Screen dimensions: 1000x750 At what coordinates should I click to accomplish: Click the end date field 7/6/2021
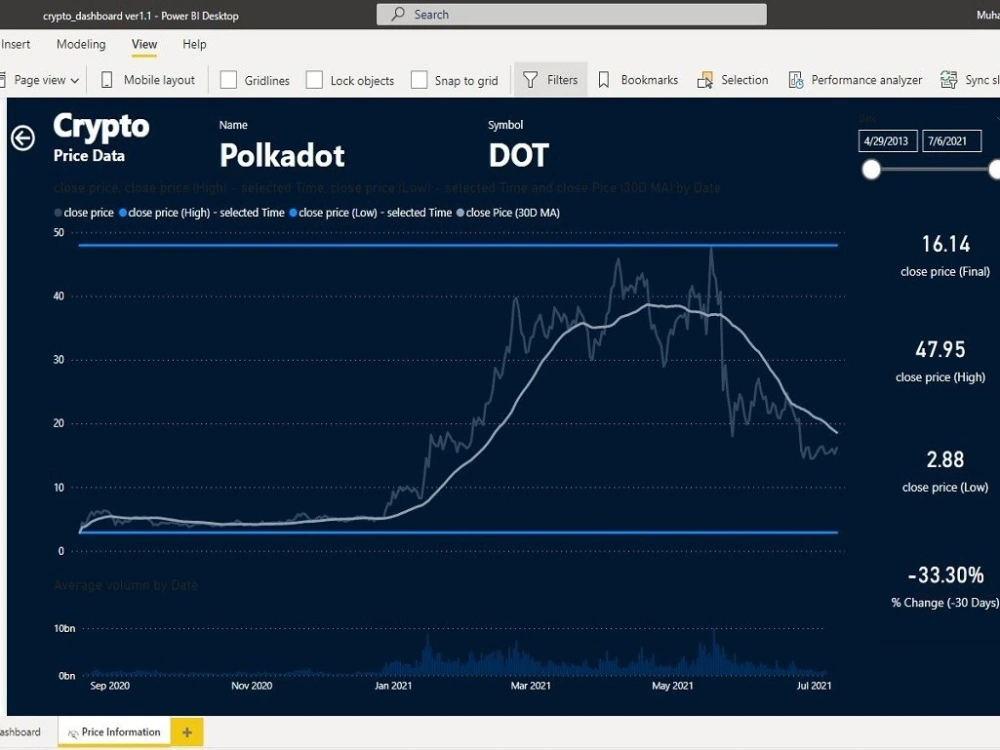click(952, 141)
